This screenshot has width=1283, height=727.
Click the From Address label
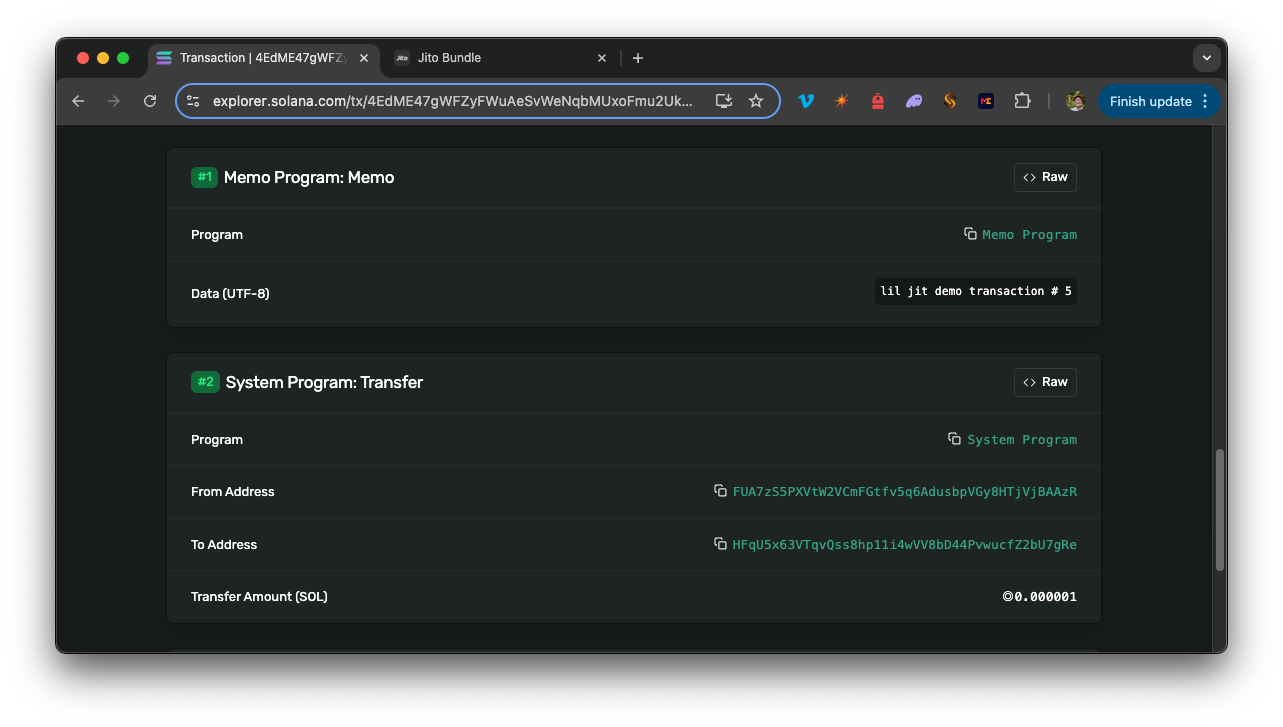232,492
